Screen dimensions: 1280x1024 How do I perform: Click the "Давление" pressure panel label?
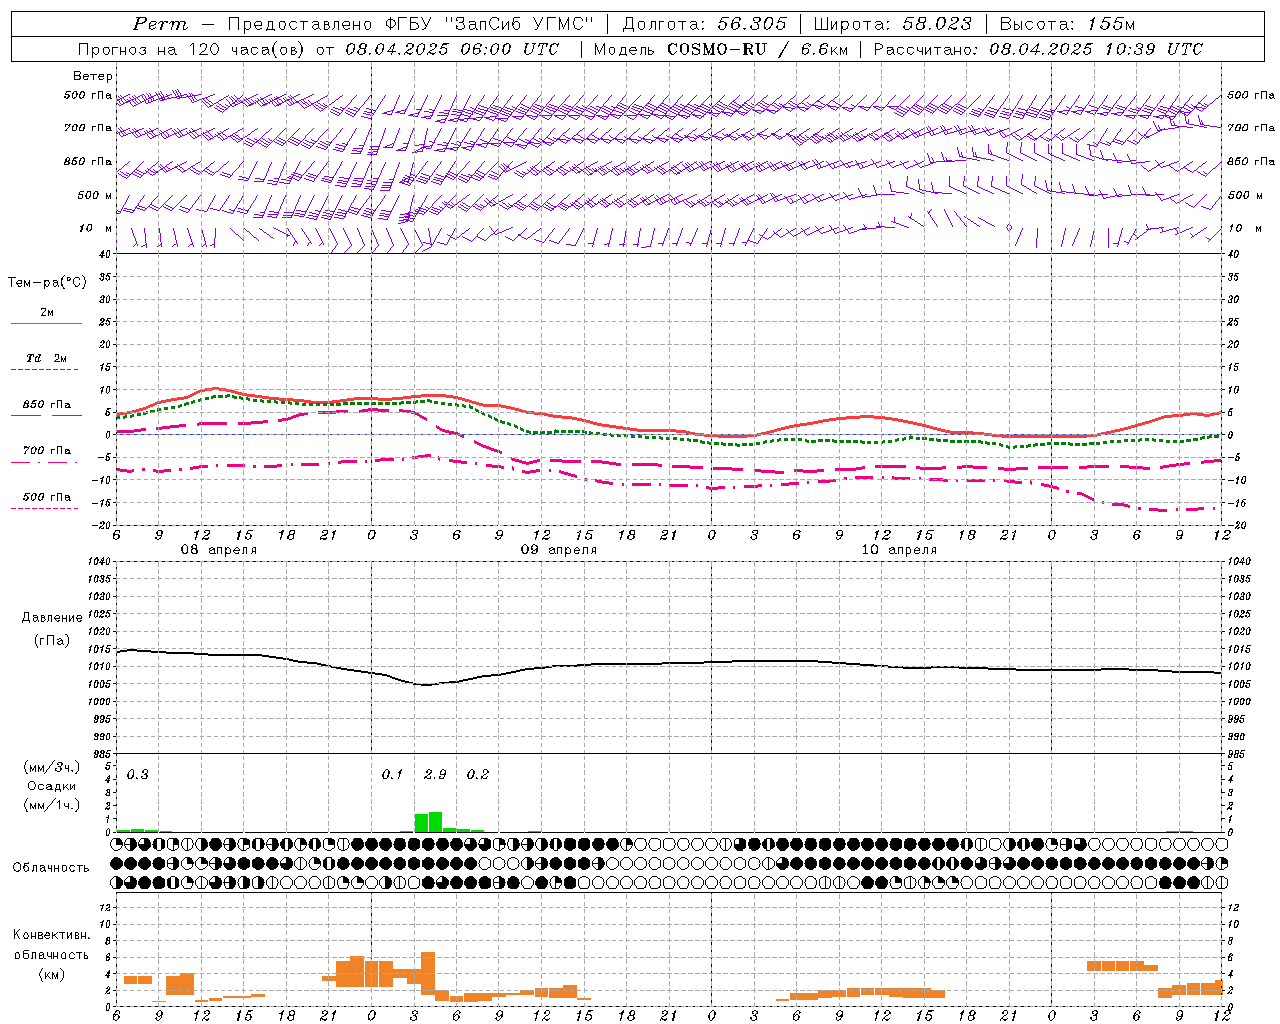tap(52, 618)
